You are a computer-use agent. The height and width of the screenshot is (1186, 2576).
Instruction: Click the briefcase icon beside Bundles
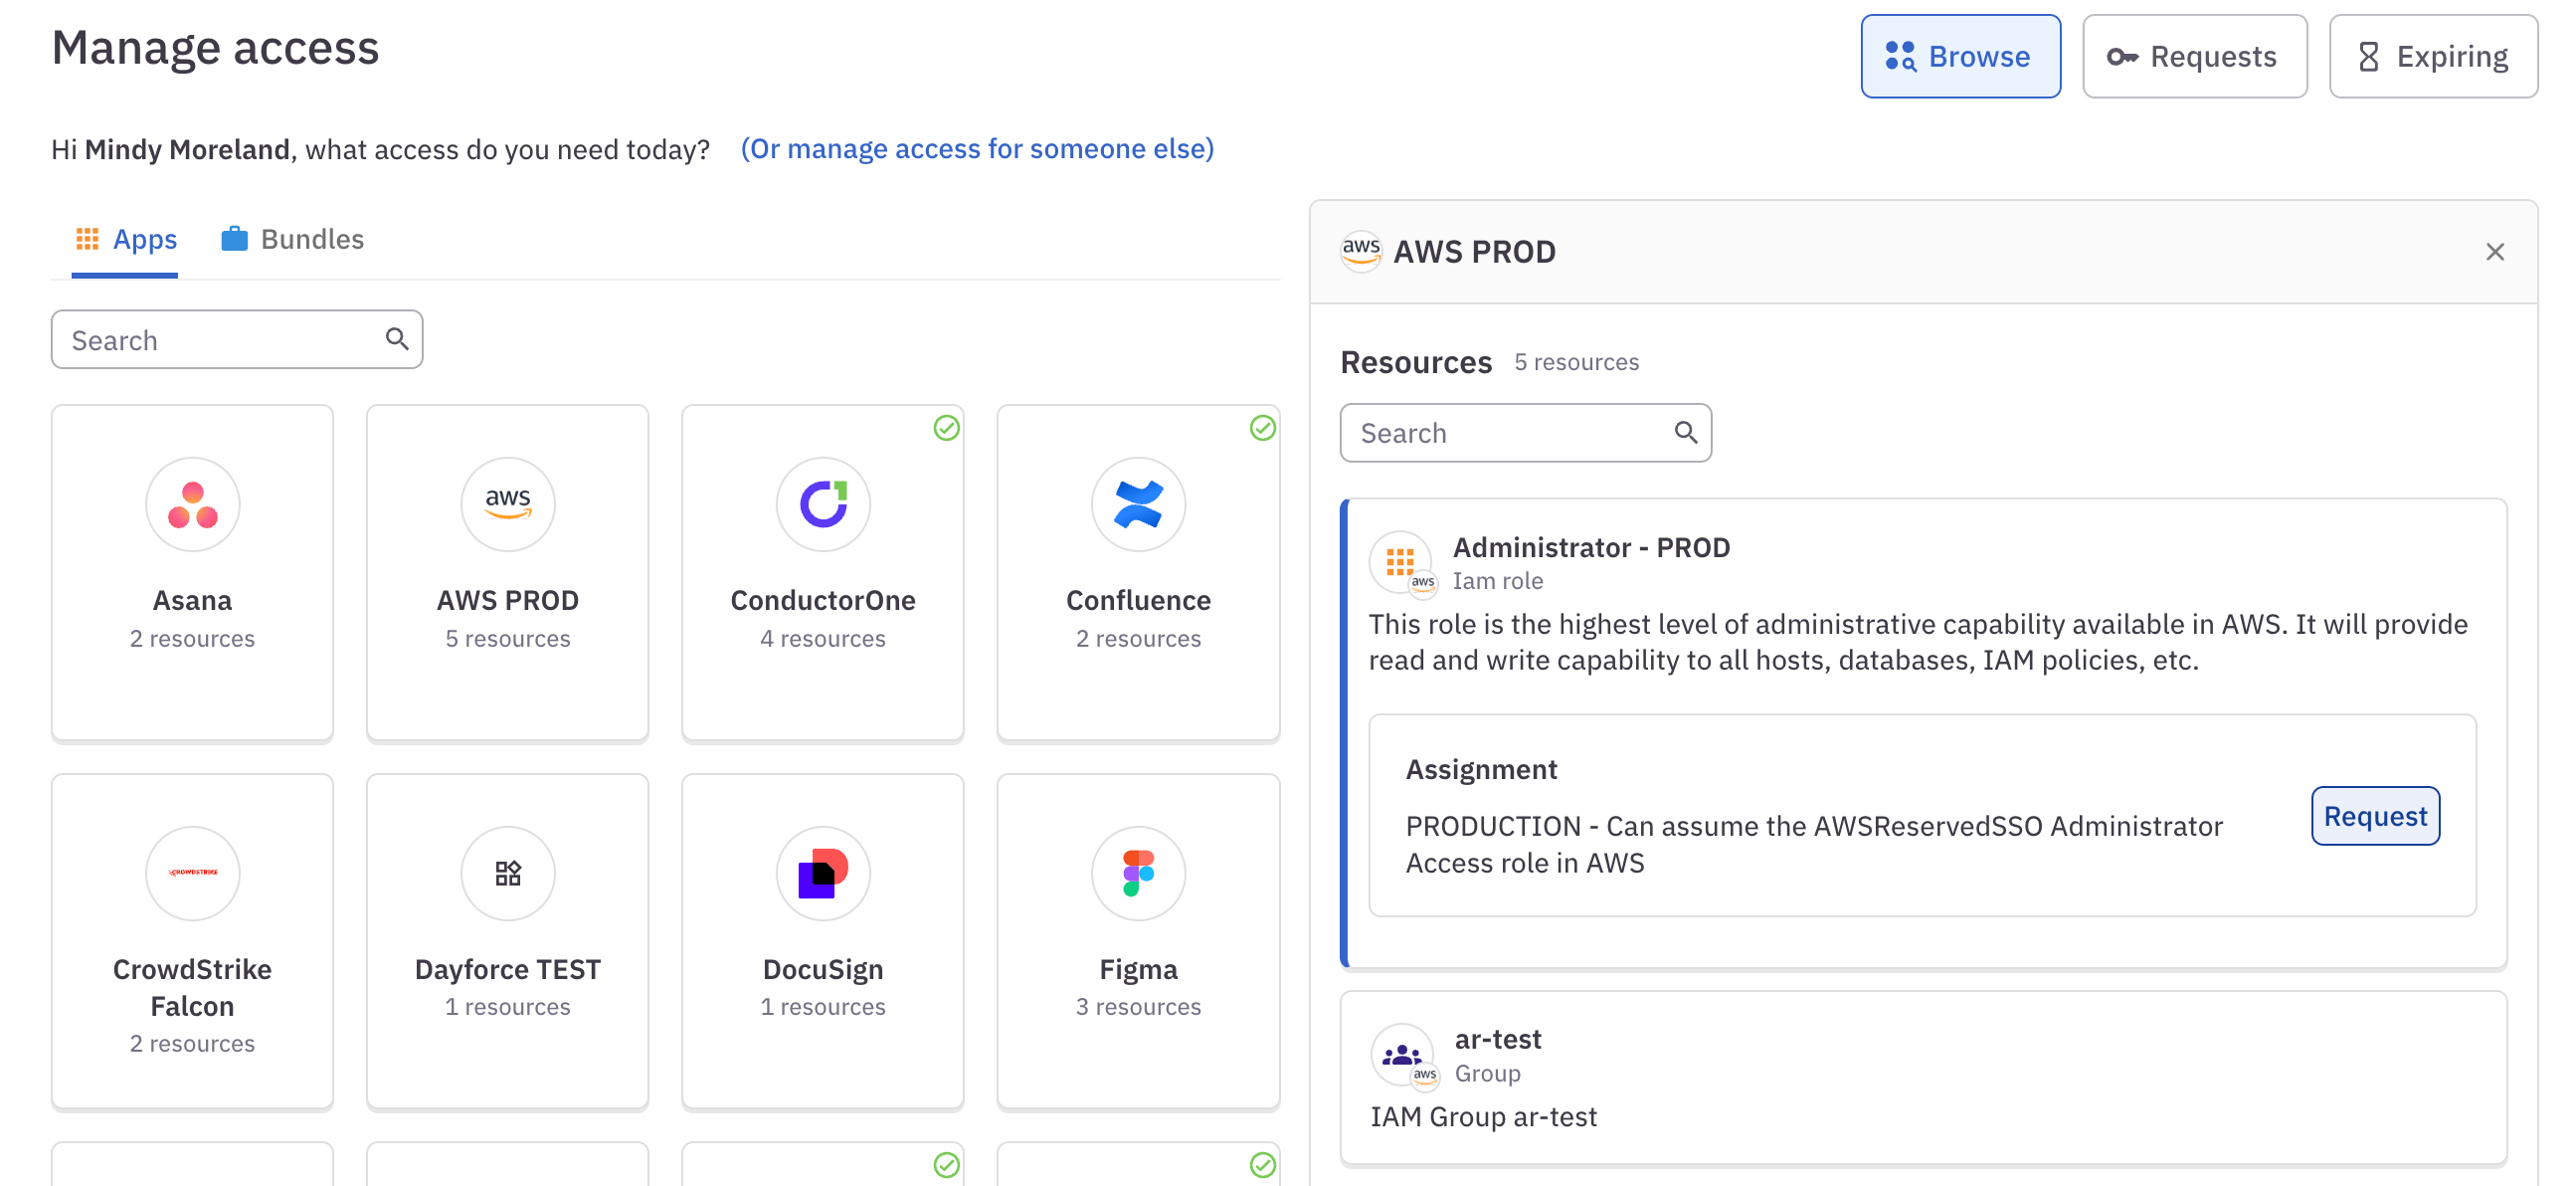click(x=234, y=238)
